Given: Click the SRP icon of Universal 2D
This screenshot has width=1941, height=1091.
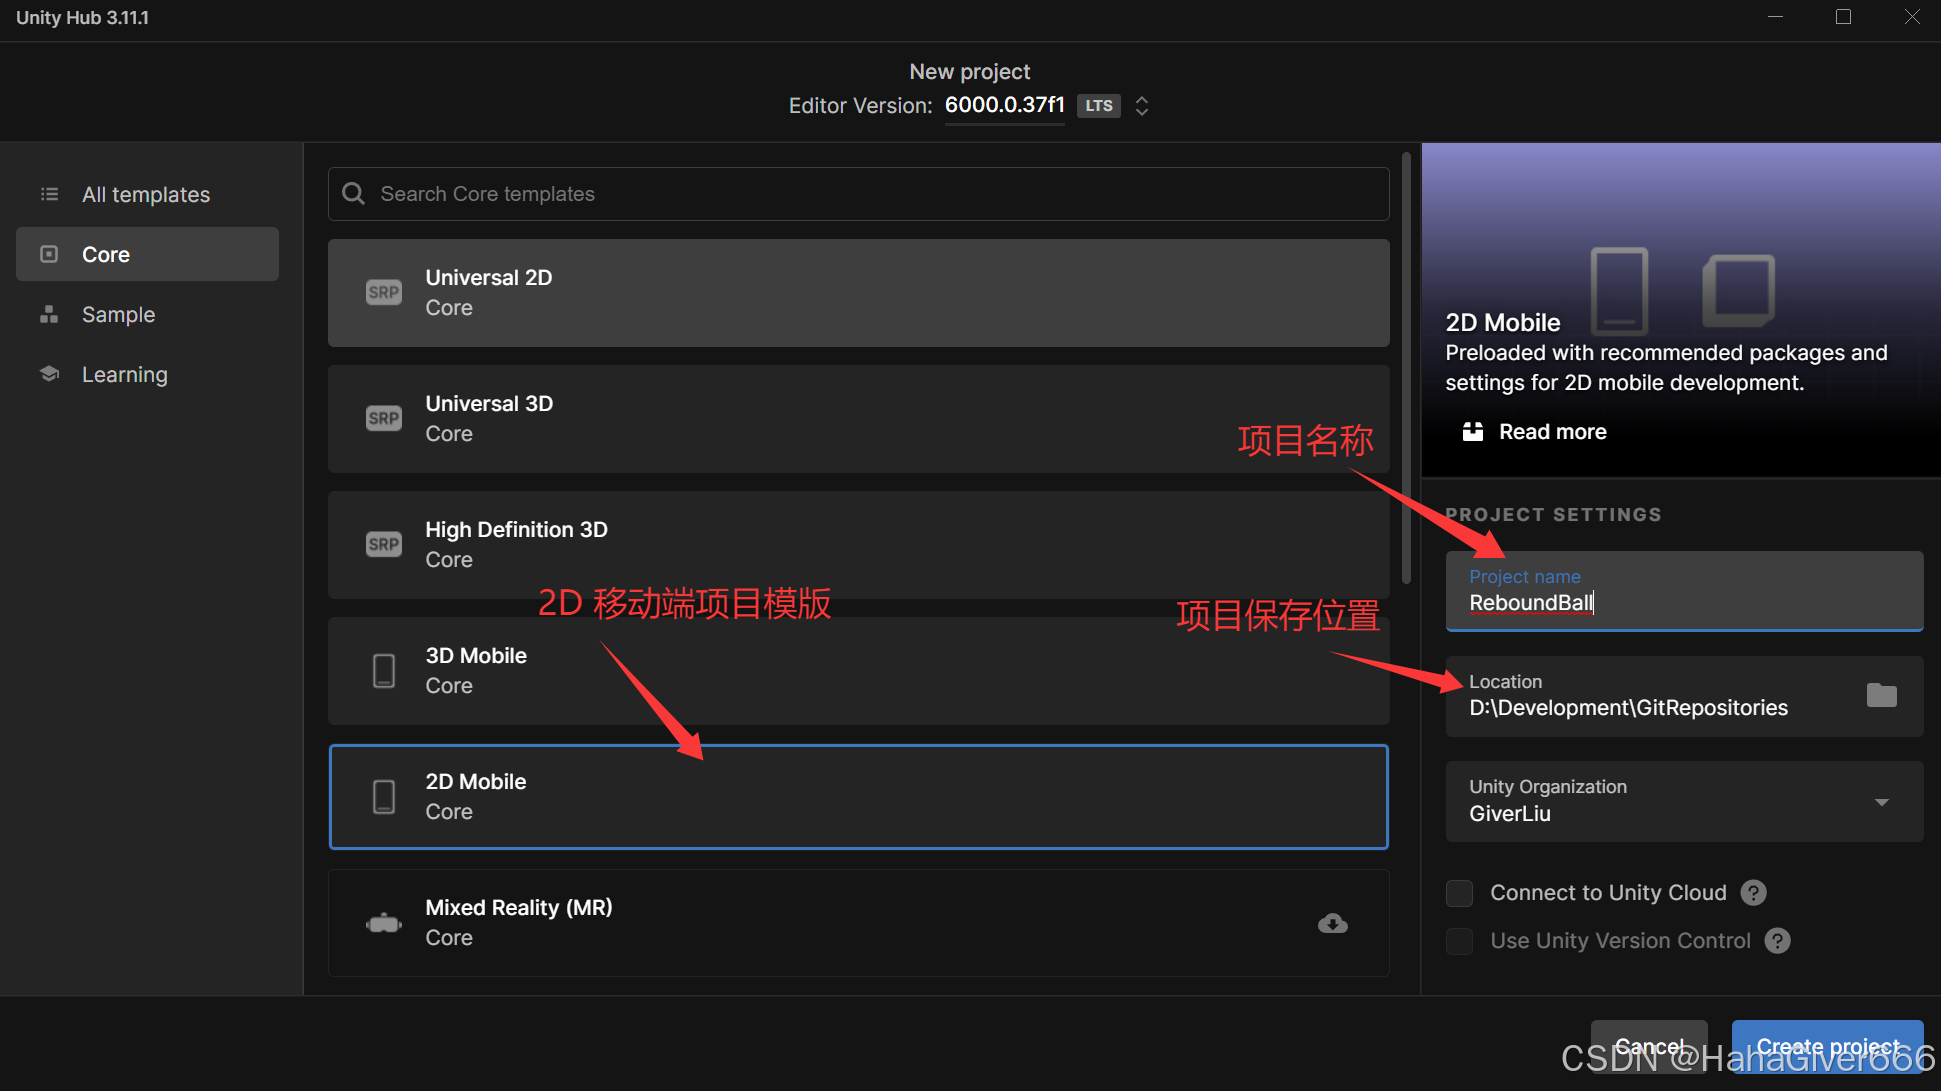Looking at the screenshot, I should (384, 292).
